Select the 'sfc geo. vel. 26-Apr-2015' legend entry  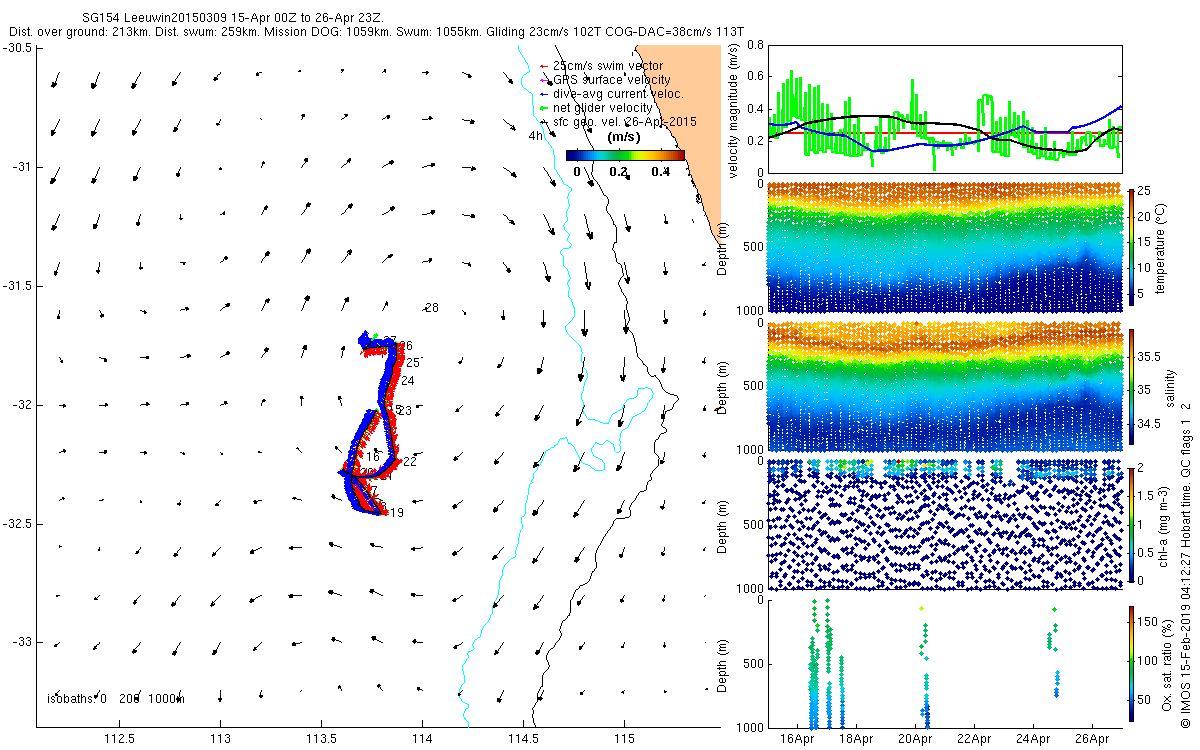[623, 122]
